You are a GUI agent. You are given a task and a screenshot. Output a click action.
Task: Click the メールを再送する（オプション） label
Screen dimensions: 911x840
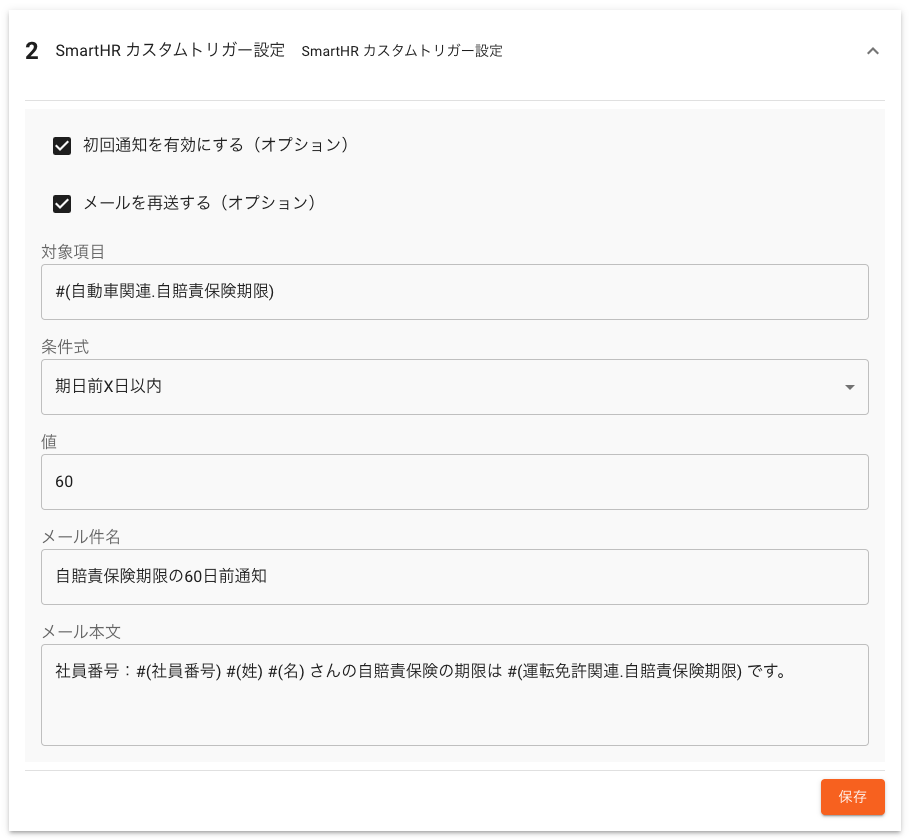(x=199, y=203)
